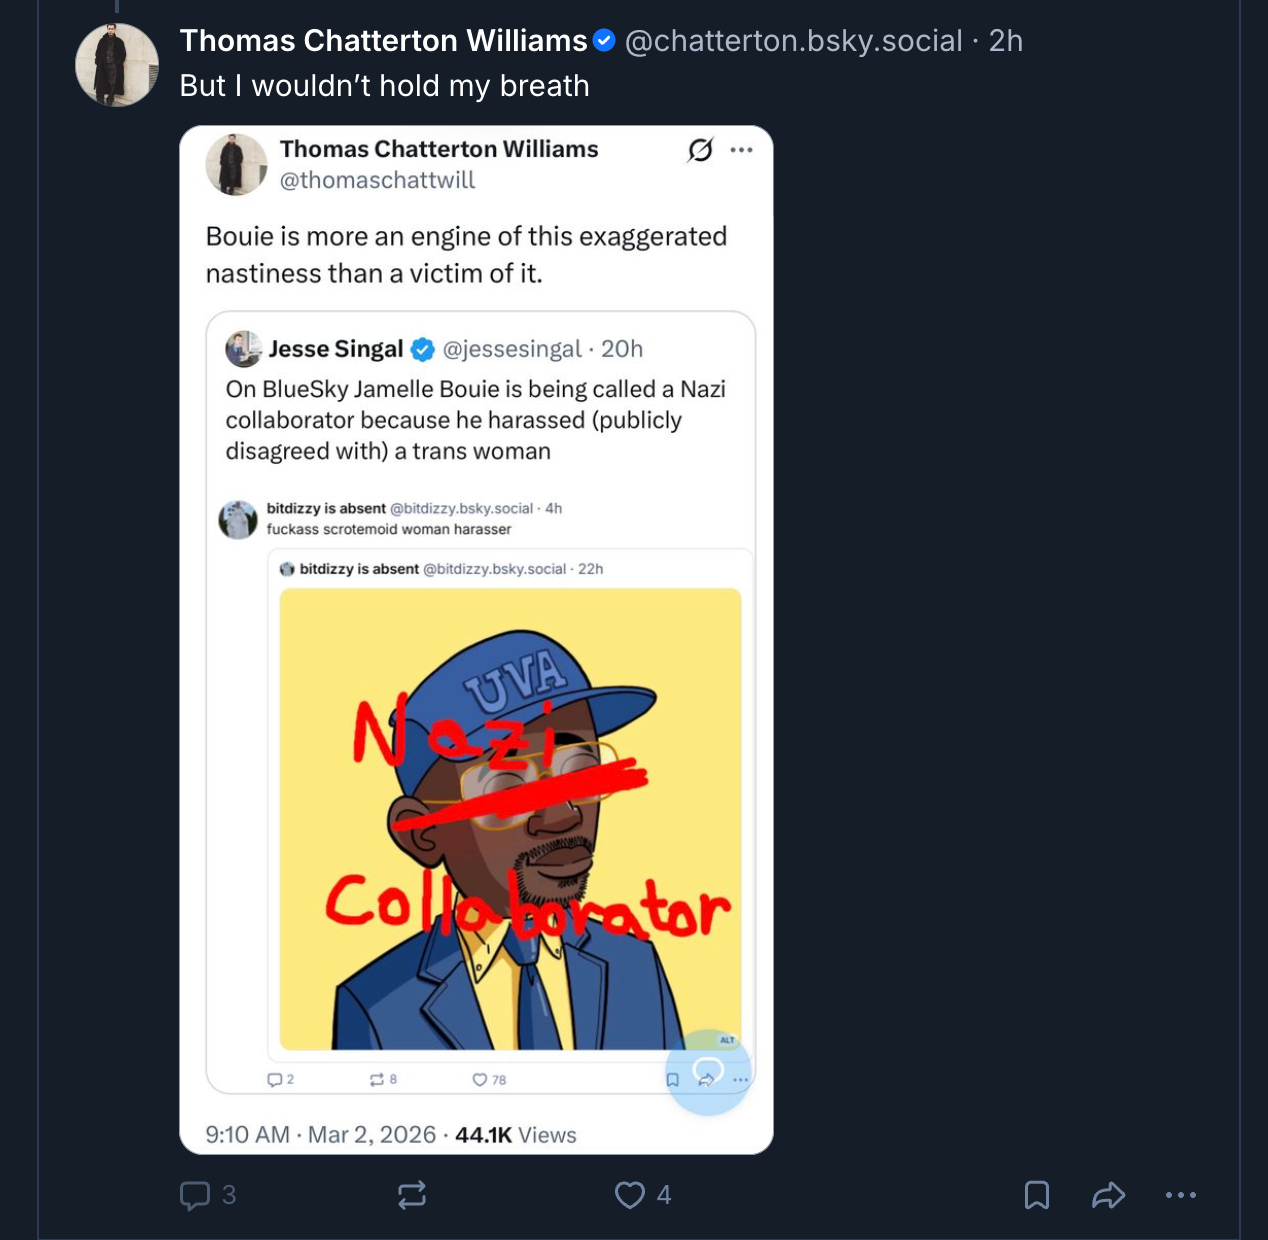This screenshot has width=1268, height=1240.
Task: Click the ALT badge on the caricature
Action: (x=727, y=1040)
